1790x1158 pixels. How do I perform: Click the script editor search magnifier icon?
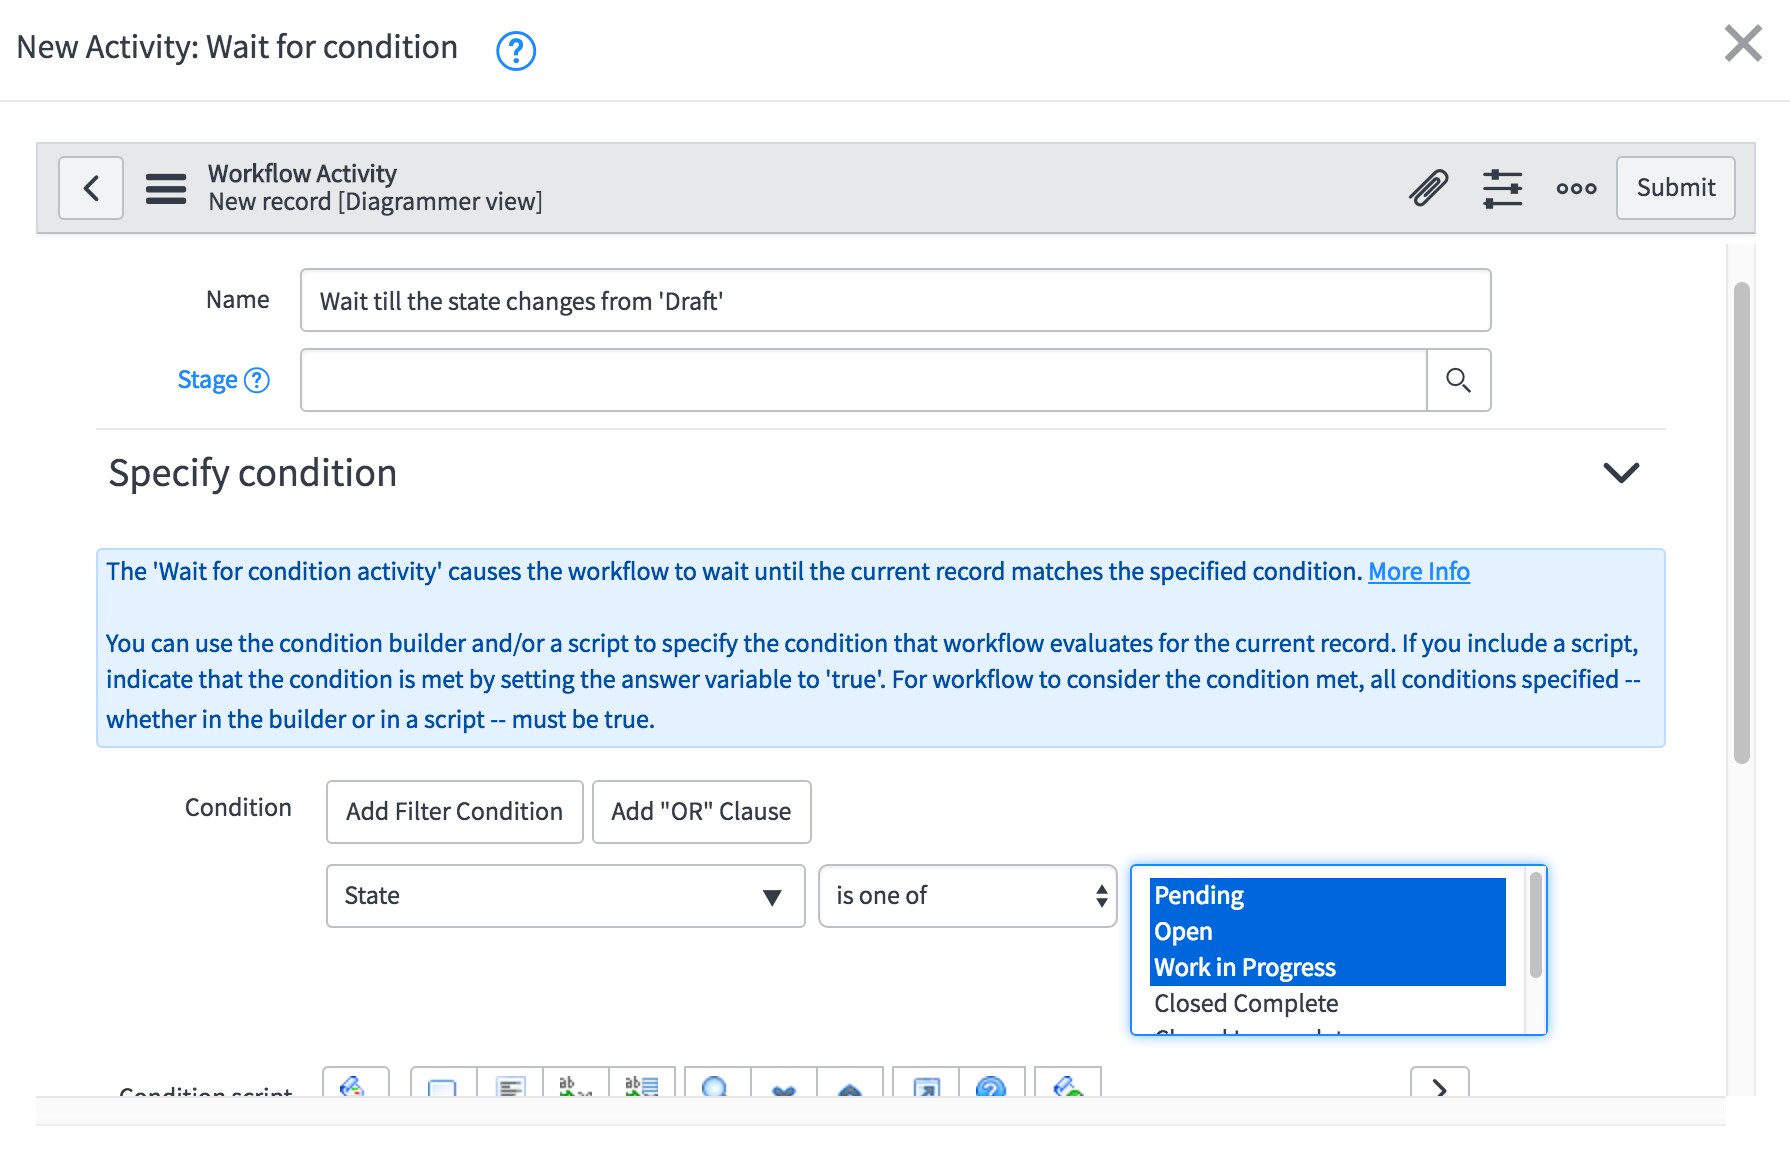tap(715, 1084)
